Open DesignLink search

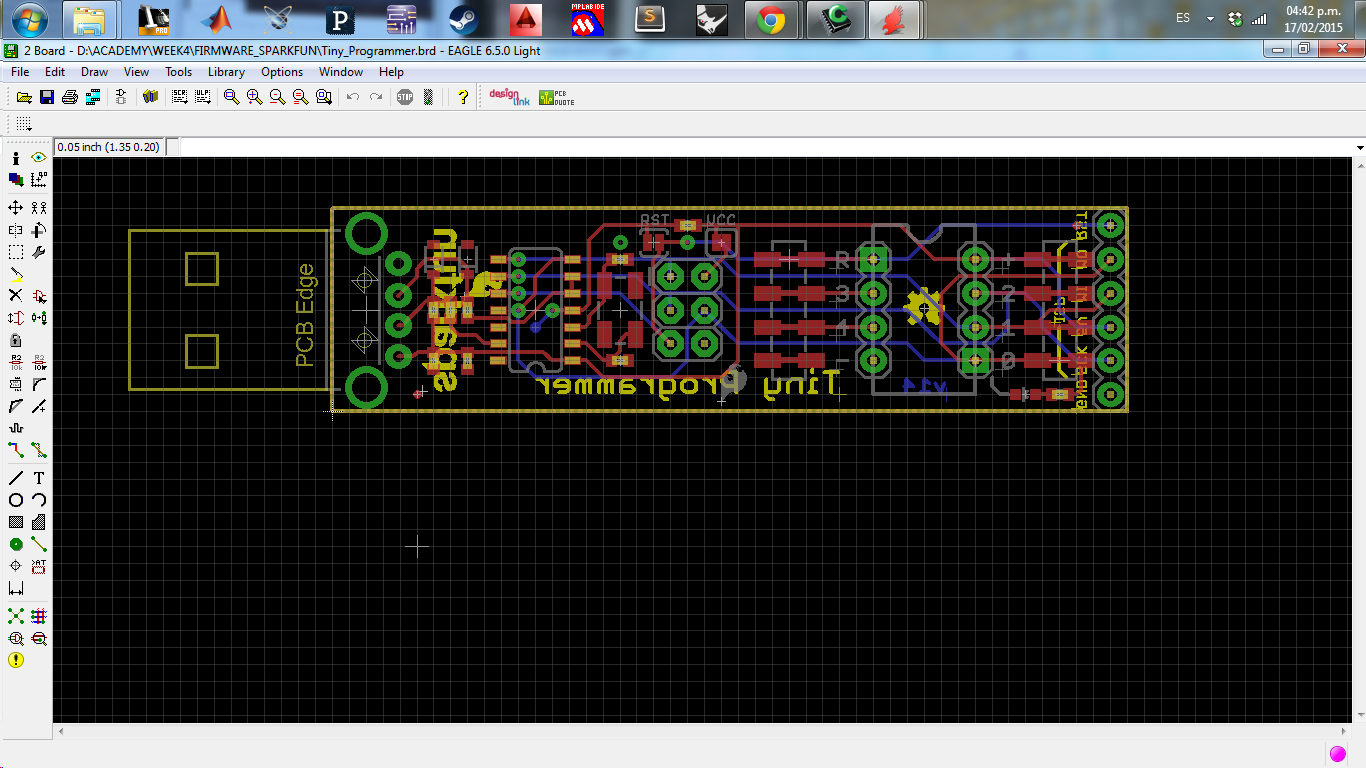pyautogui.click(x=509, y=97)
